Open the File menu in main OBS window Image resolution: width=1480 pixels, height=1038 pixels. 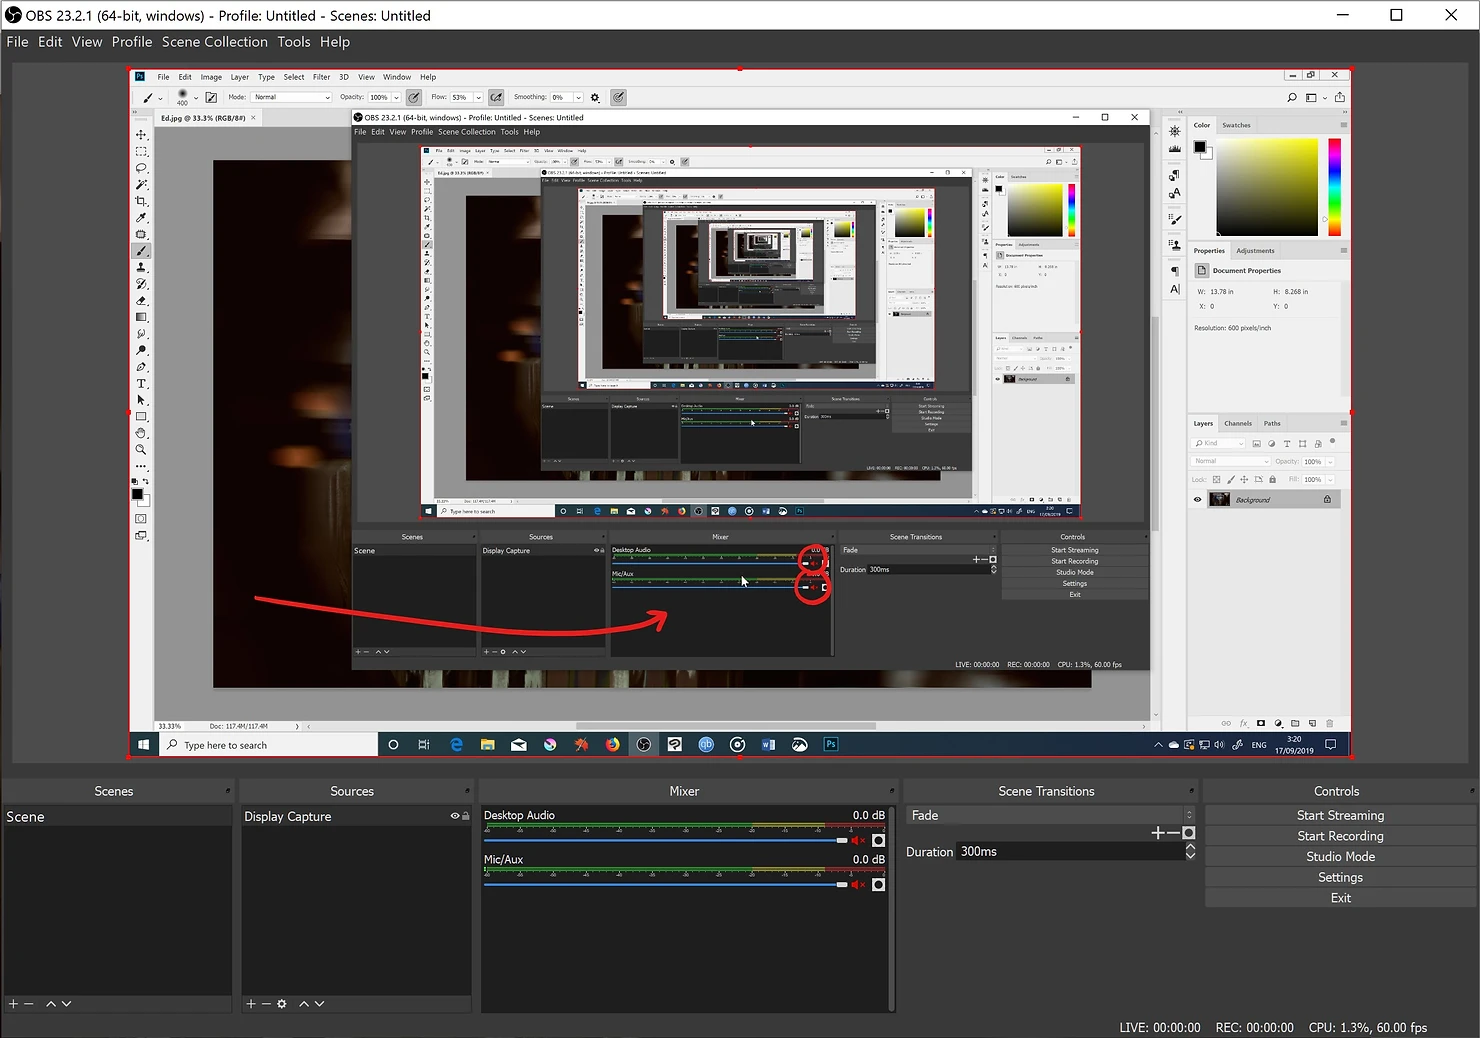pos(17,42)
